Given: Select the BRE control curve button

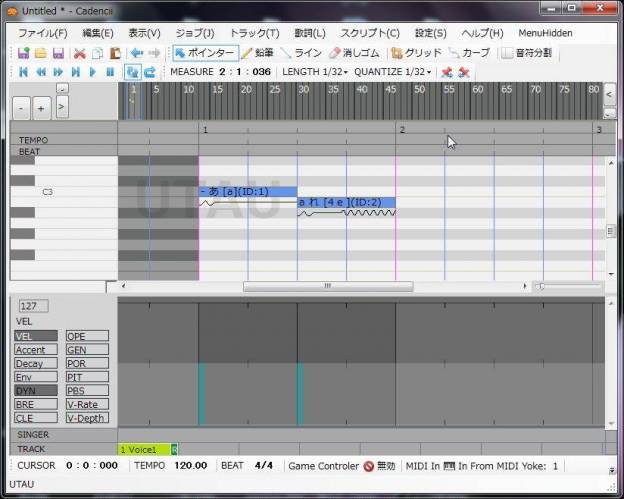Looking at the screenshot, I should [36, 404].
